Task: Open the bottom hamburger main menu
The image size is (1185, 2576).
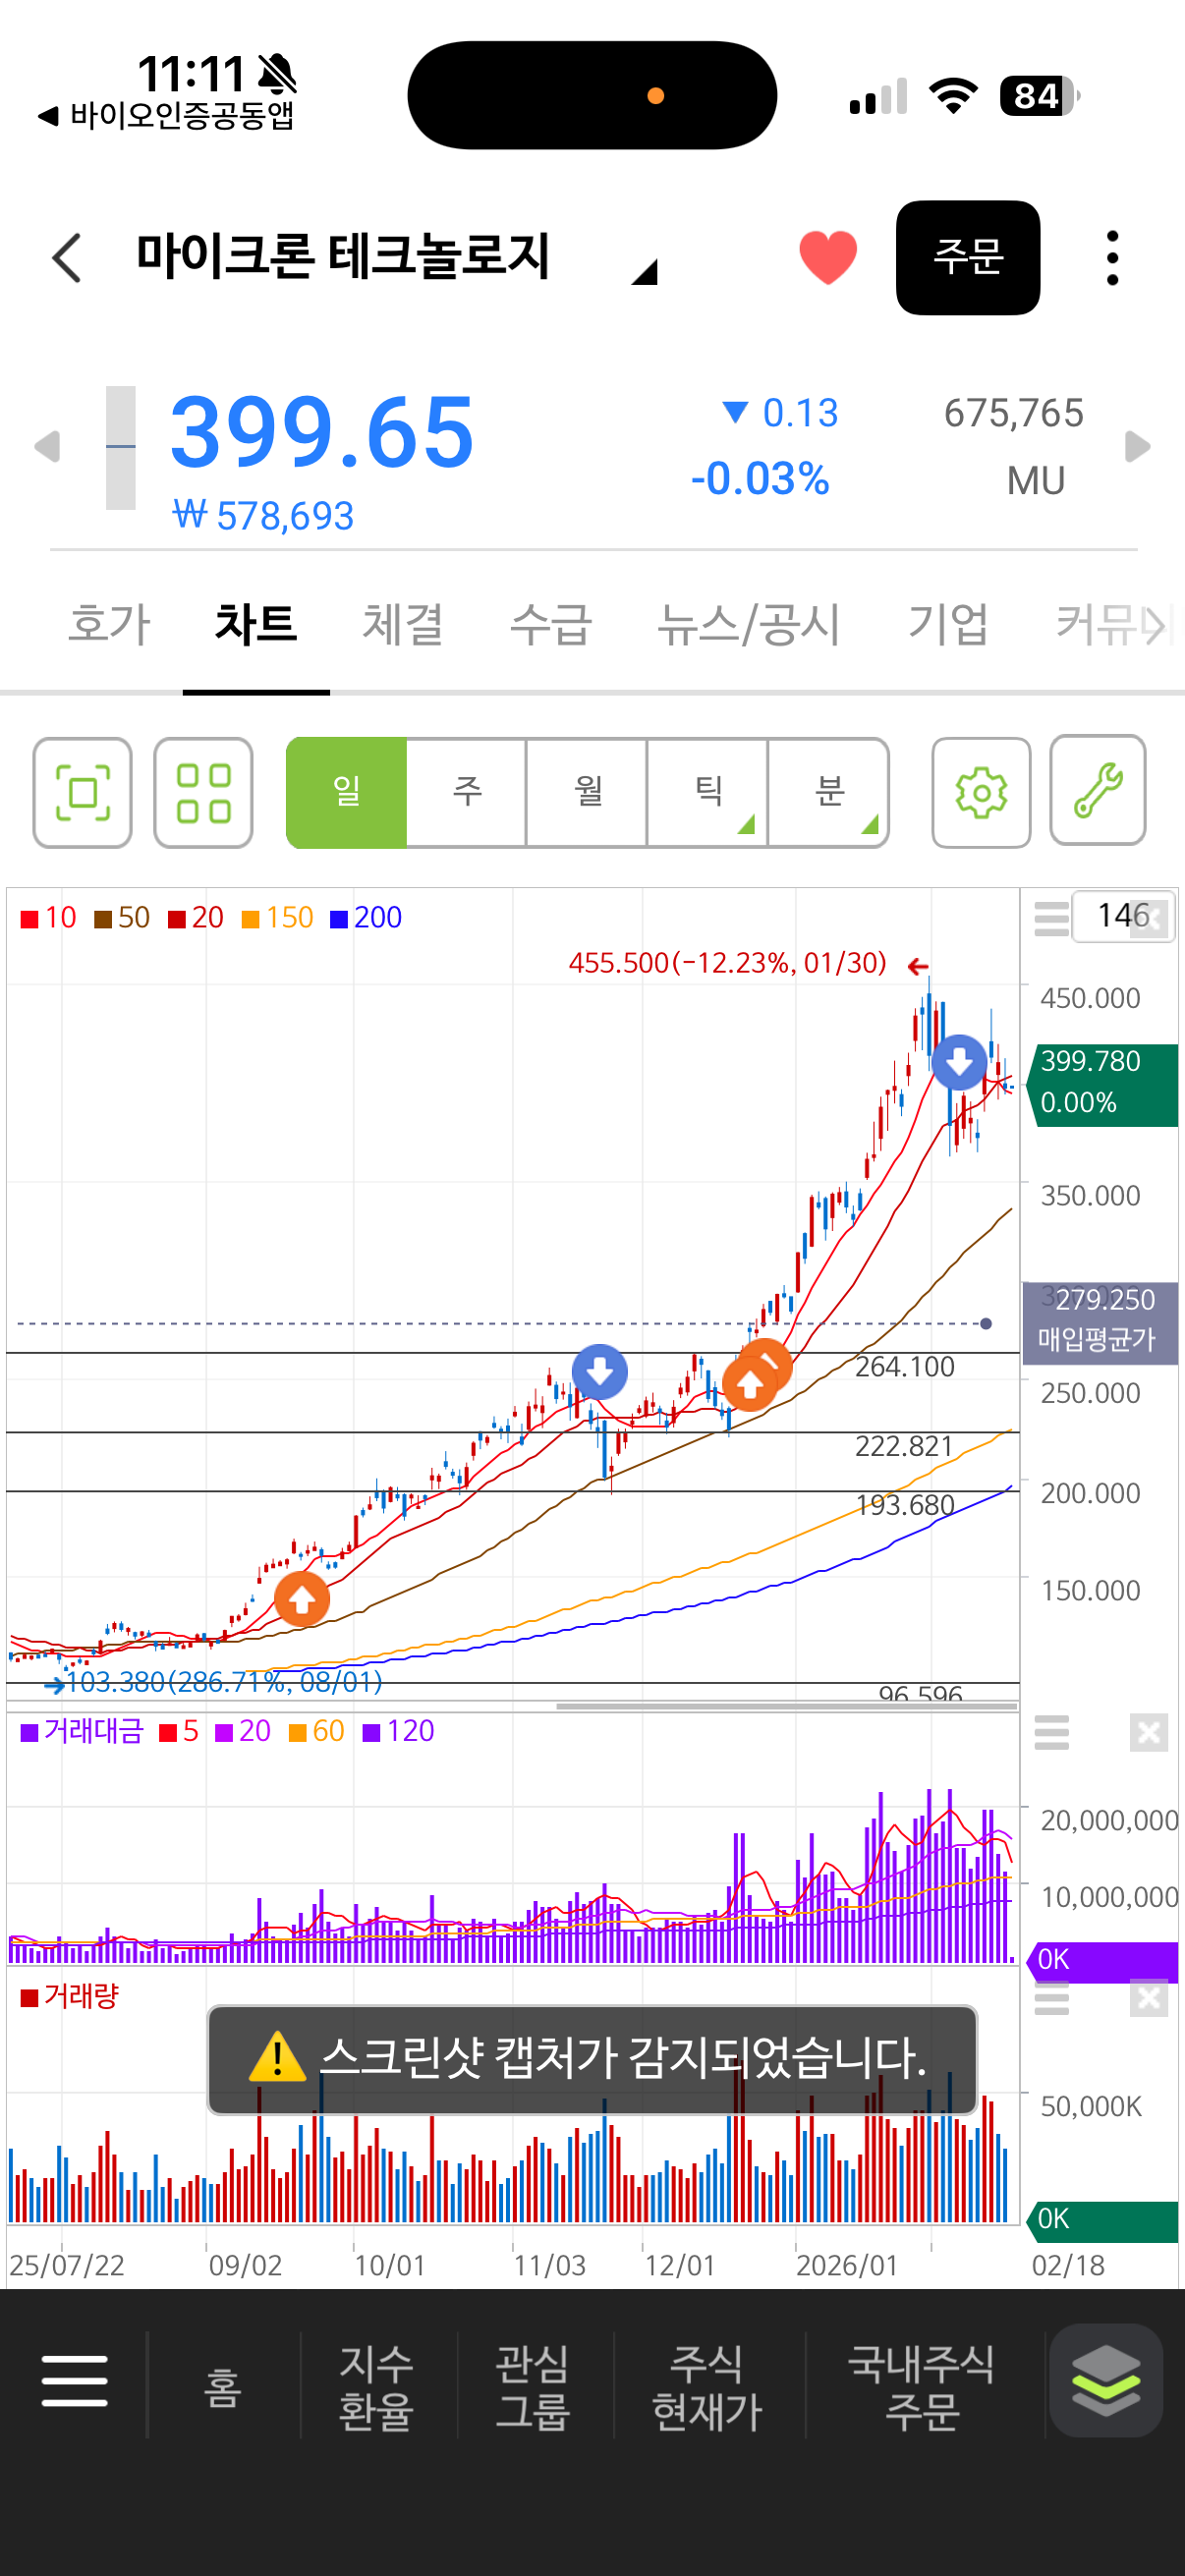Action: coord(75,2380)
